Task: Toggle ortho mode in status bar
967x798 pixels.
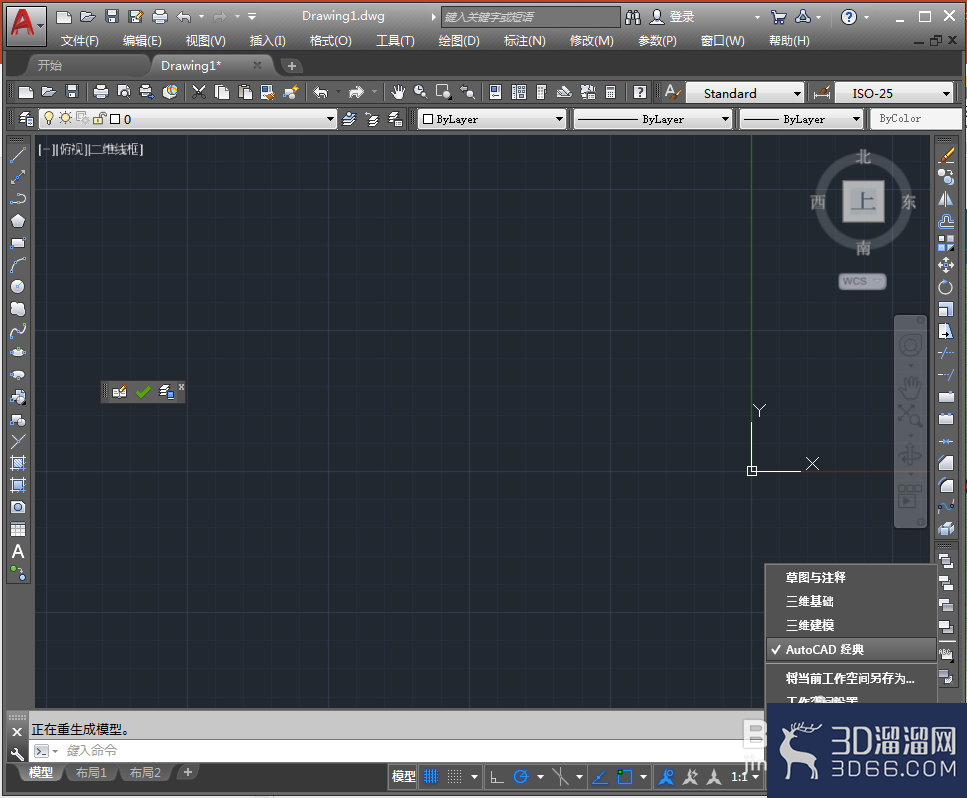Action: click(497, 776)
